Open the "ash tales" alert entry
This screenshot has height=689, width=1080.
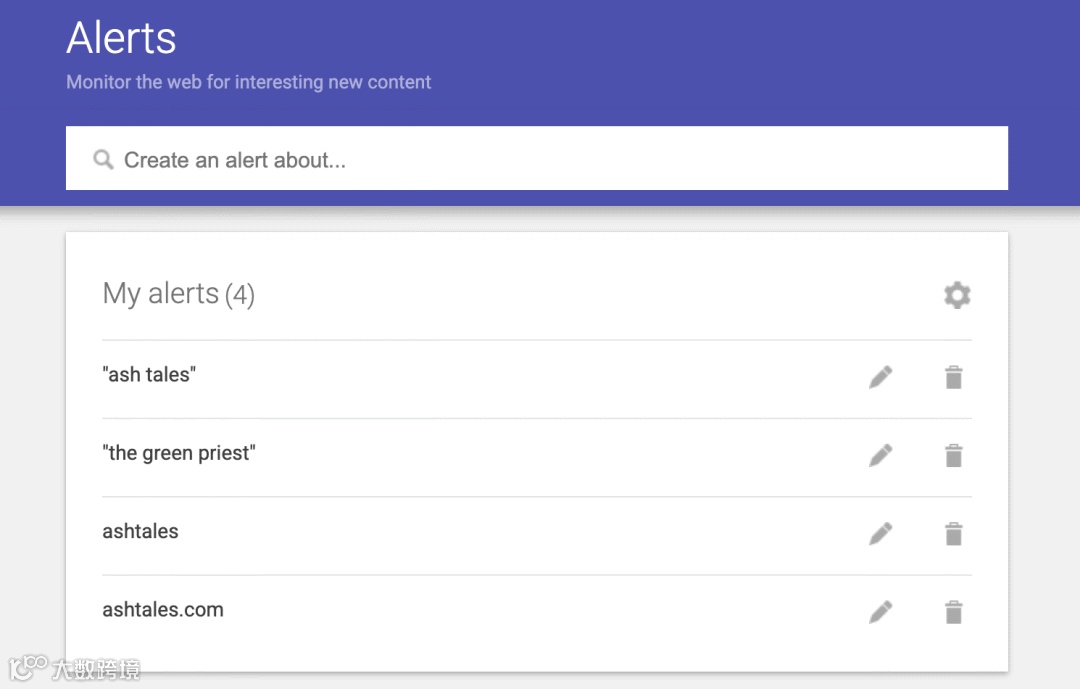[149, 375]
